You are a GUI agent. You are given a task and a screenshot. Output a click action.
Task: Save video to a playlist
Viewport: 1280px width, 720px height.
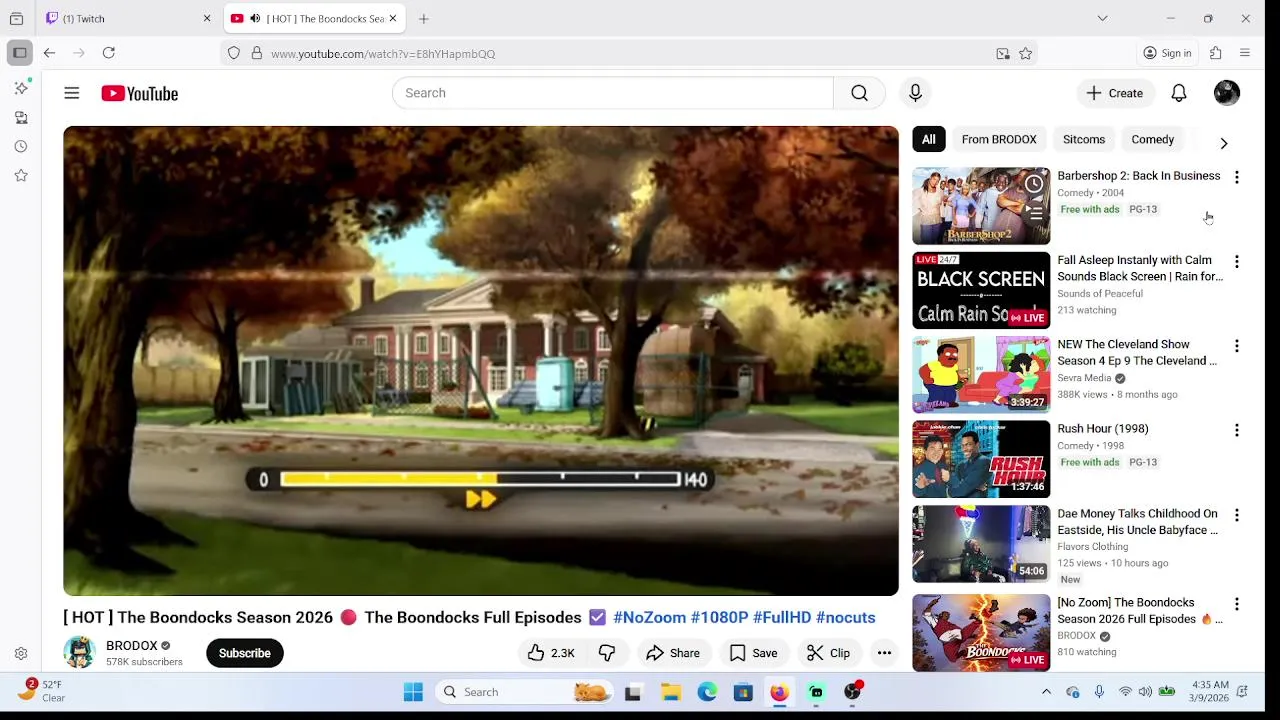click(753, 653)
